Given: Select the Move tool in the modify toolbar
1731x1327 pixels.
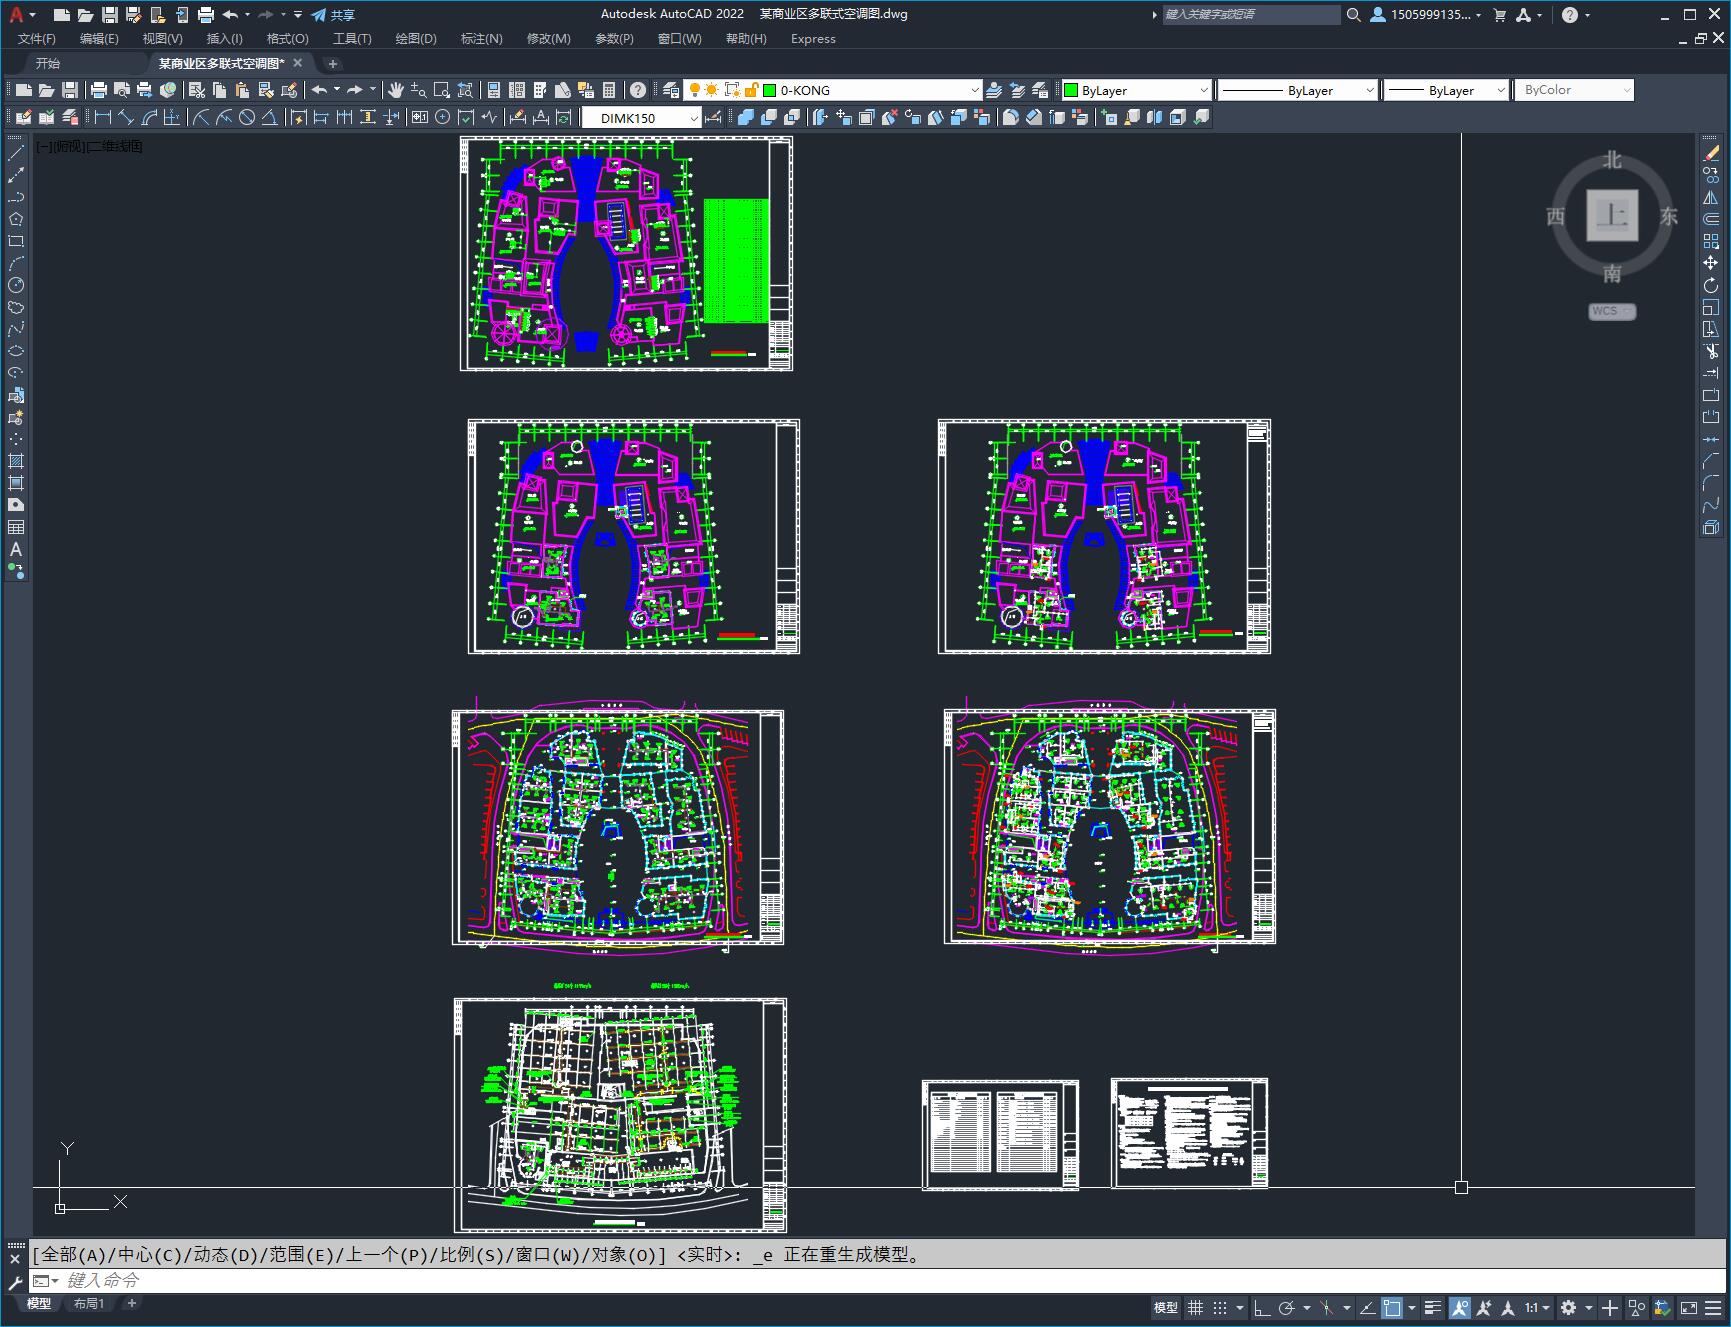Looking at the screenshot, I should click(x=1711, y=263).
